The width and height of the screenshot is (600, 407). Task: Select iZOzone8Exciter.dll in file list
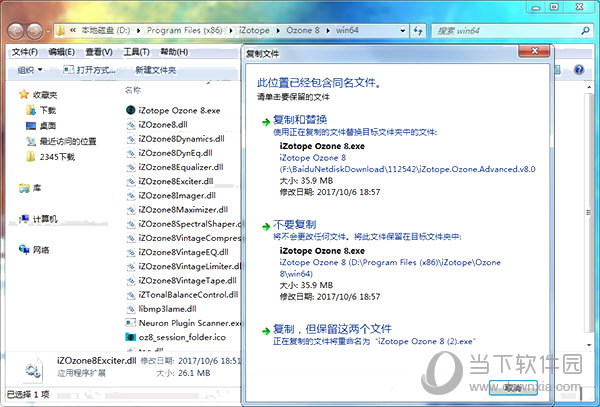[x=176, y=181]
